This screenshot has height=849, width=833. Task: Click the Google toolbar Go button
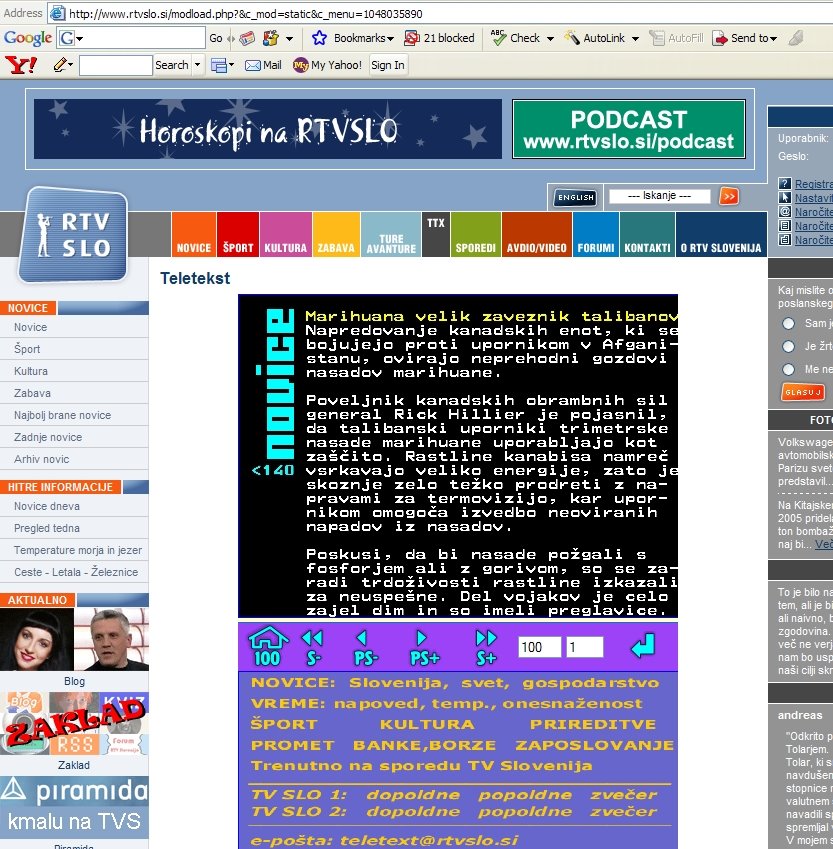click(216, 38)
